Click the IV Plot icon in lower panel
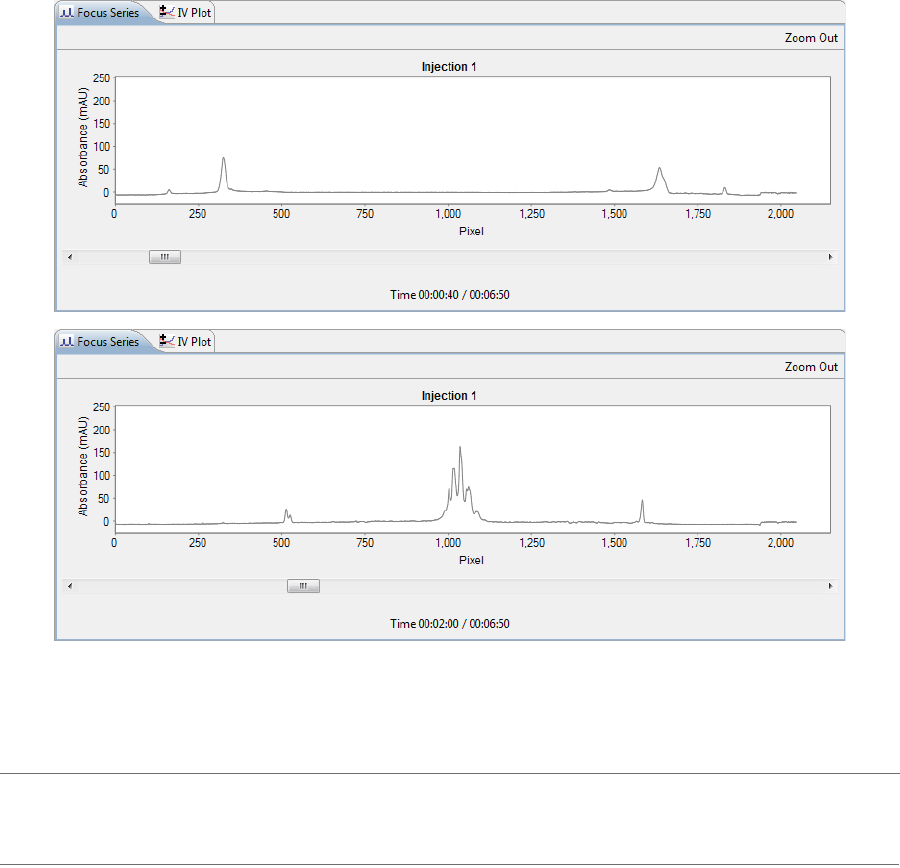 pos(166,341)
